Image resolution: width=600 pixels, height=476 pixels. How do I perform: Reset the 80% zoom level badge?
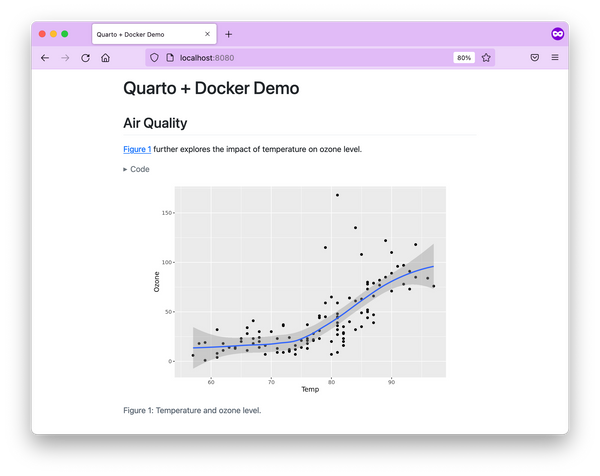[x=464, y=58]
